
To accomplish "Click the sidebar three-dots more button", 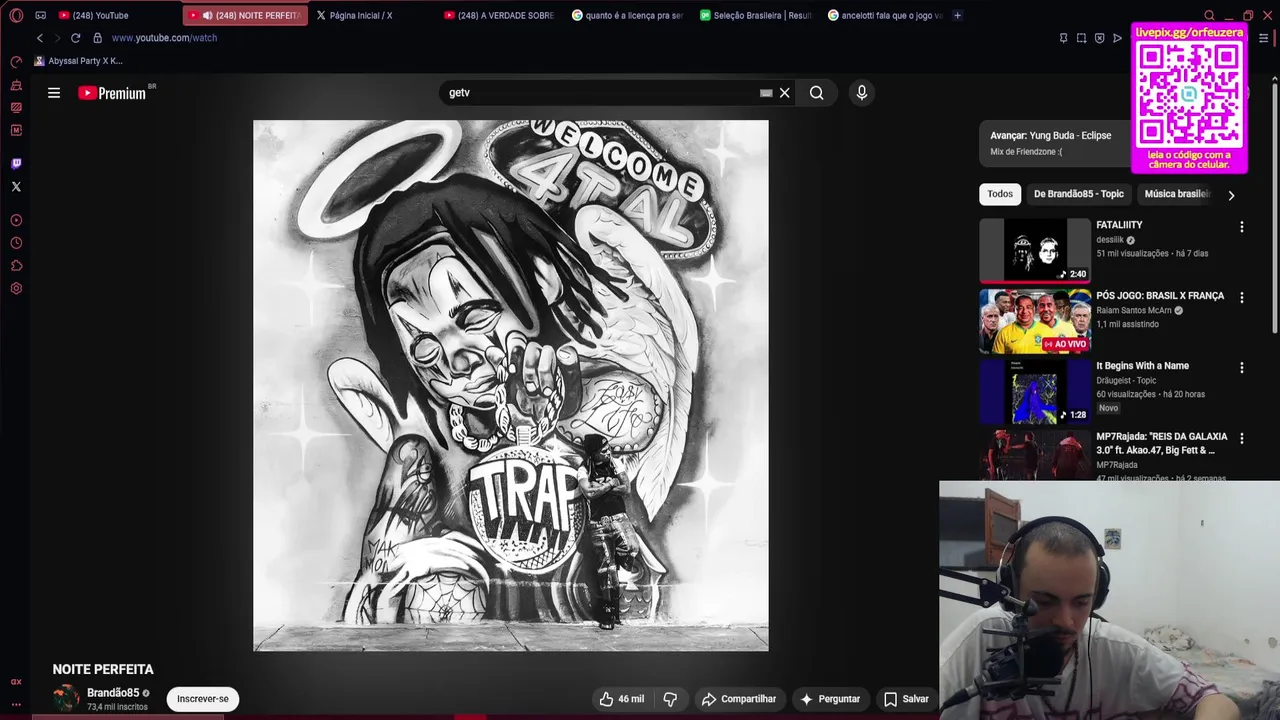I will pos(16,704).
